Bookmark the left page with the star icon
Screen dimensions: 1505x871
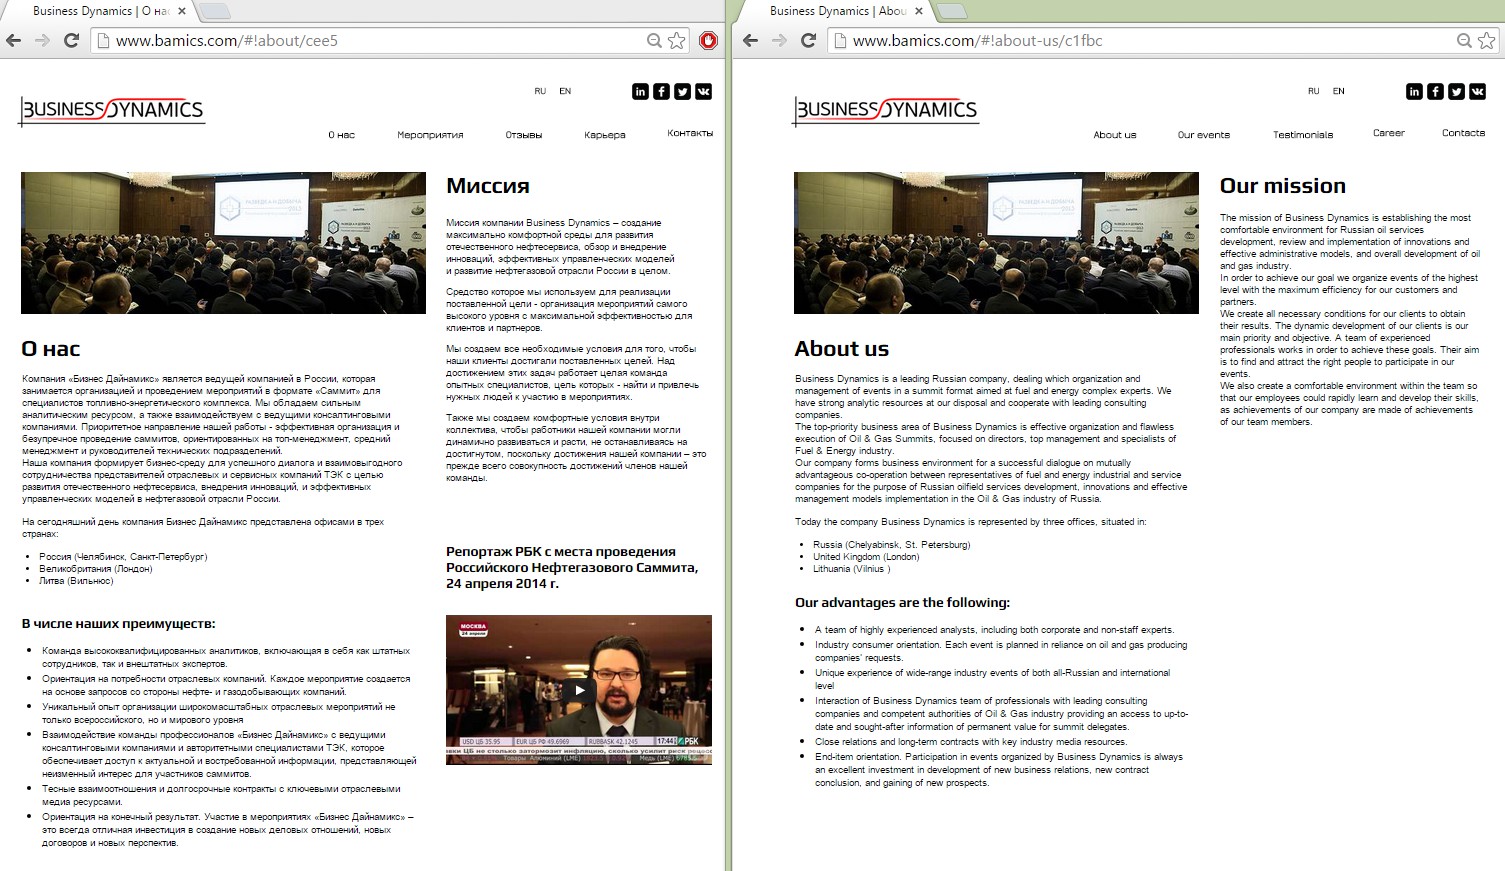[x=677, y=41]
